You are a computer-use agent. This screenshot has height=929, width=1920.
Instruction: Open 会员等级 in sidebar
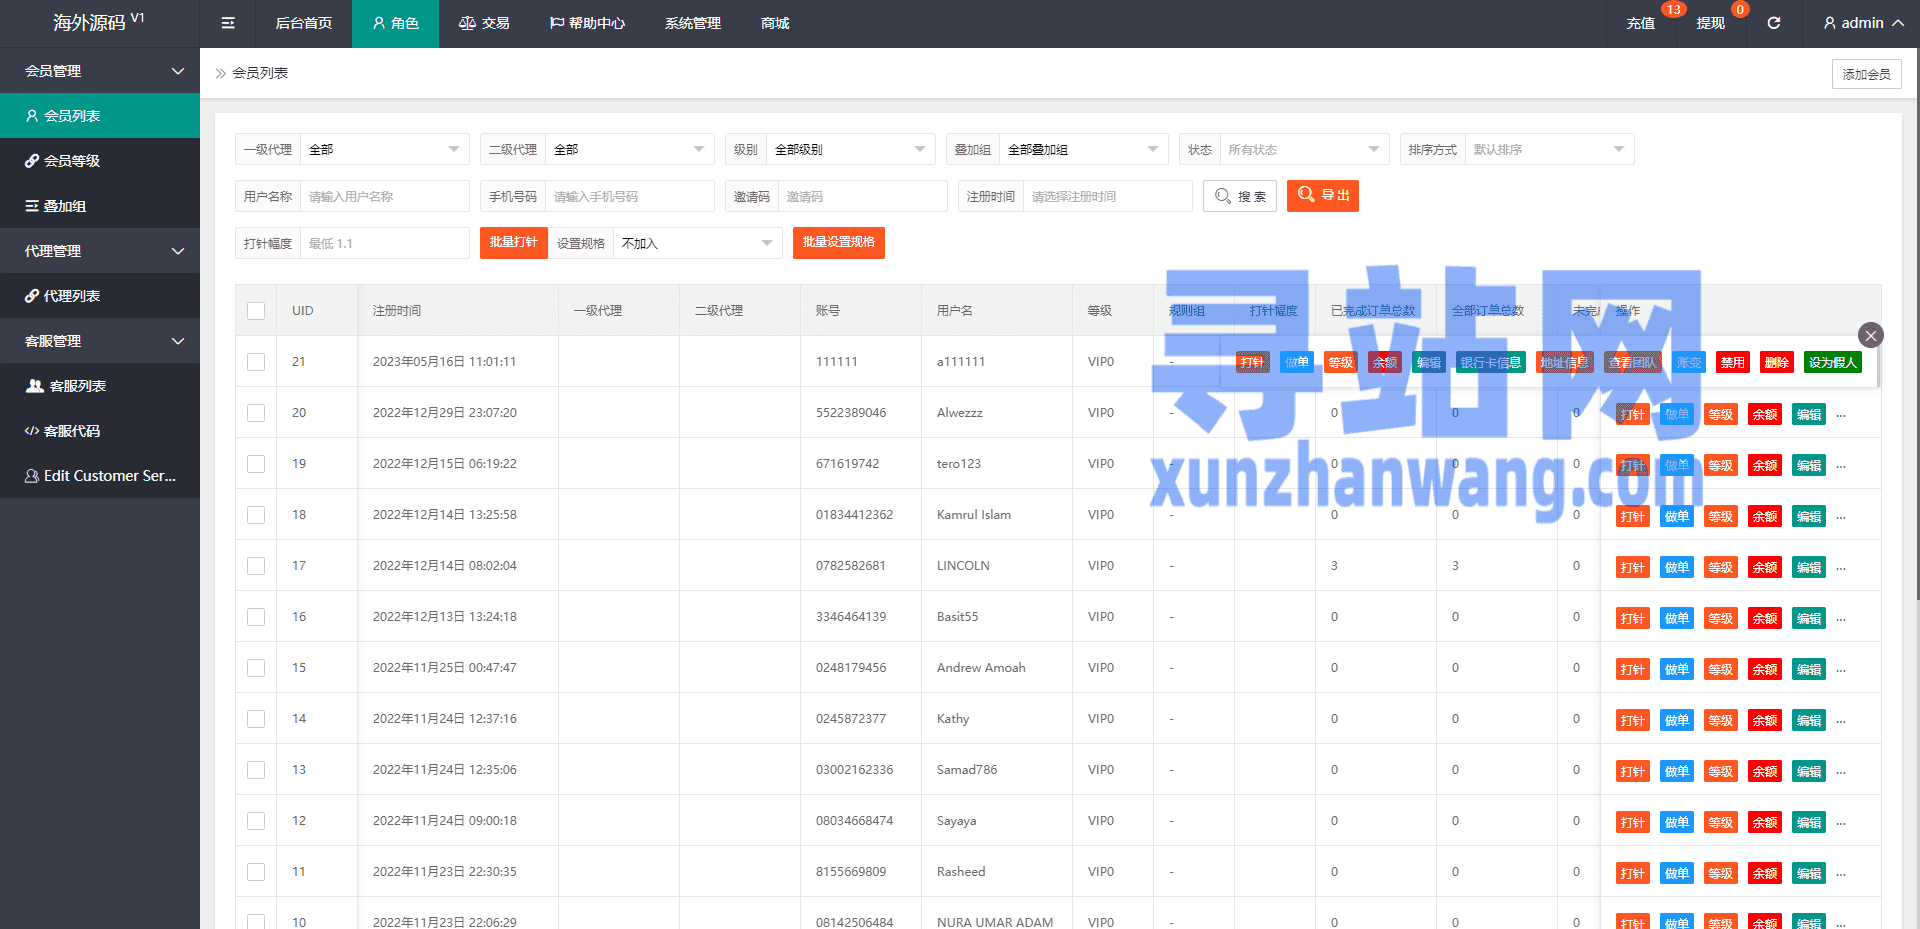100,161
